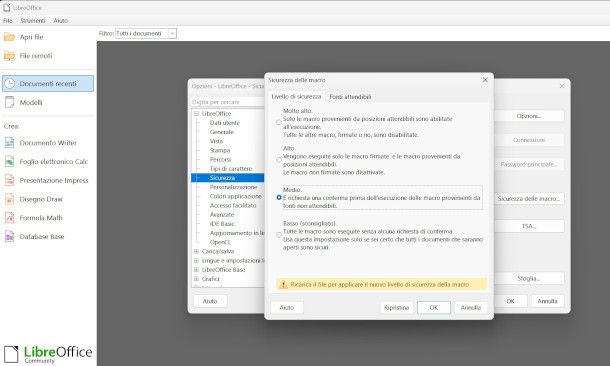Image resolution: width=610 pixels, height=366 pixels.
Task: Click Annulla button in Opzioni dialog
Action: coord(547,301)
